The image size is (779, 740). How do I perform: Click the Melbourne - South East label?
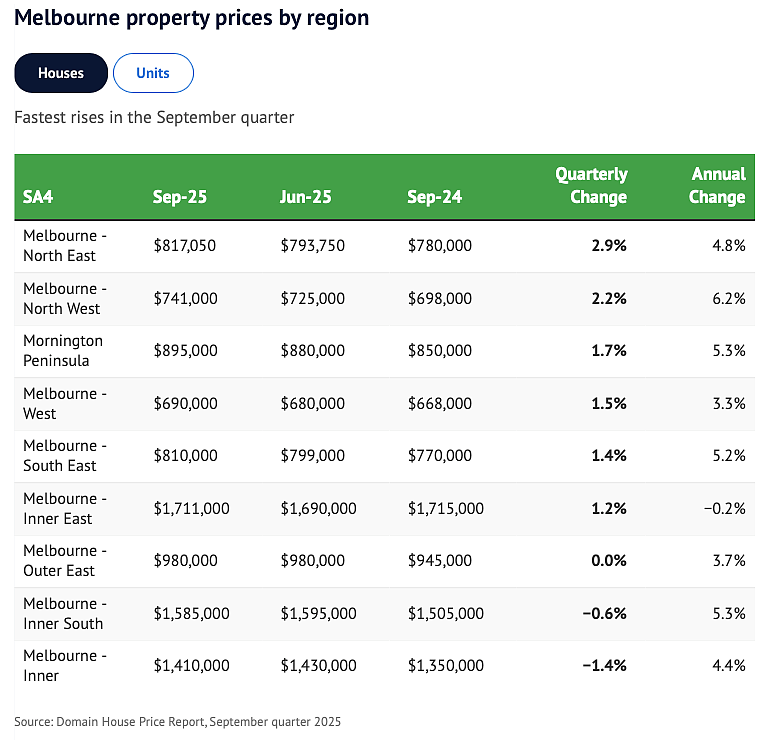pyautogui.click(x=65, y=456)
